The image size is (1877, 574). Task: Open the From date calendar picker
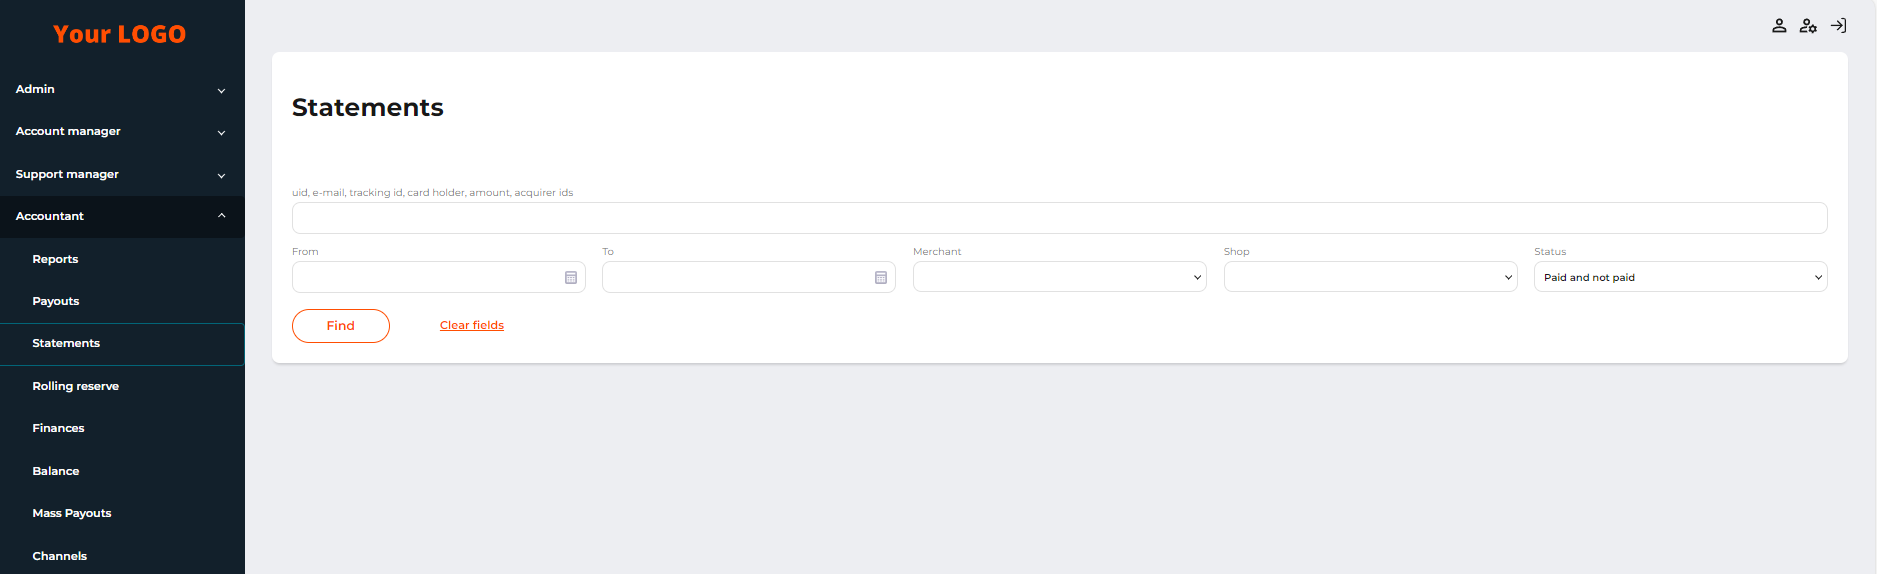pyautogui.click(x=571, y=278)
